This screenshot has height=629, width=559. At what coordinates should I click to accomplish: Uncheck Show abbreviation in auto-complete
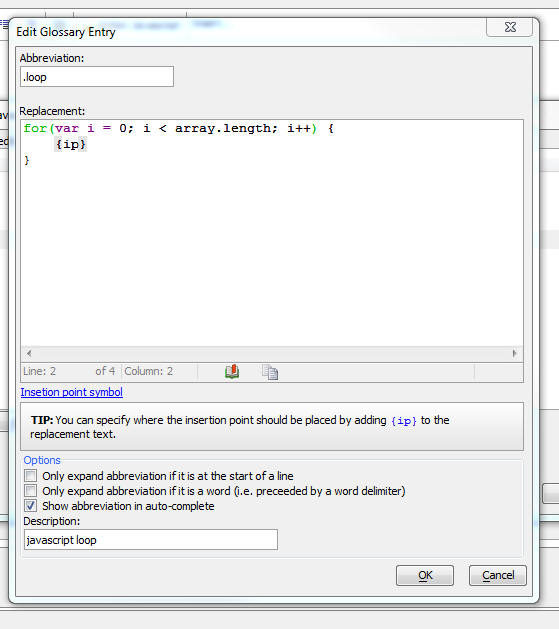pyautogui.click(x=30, y=506)
